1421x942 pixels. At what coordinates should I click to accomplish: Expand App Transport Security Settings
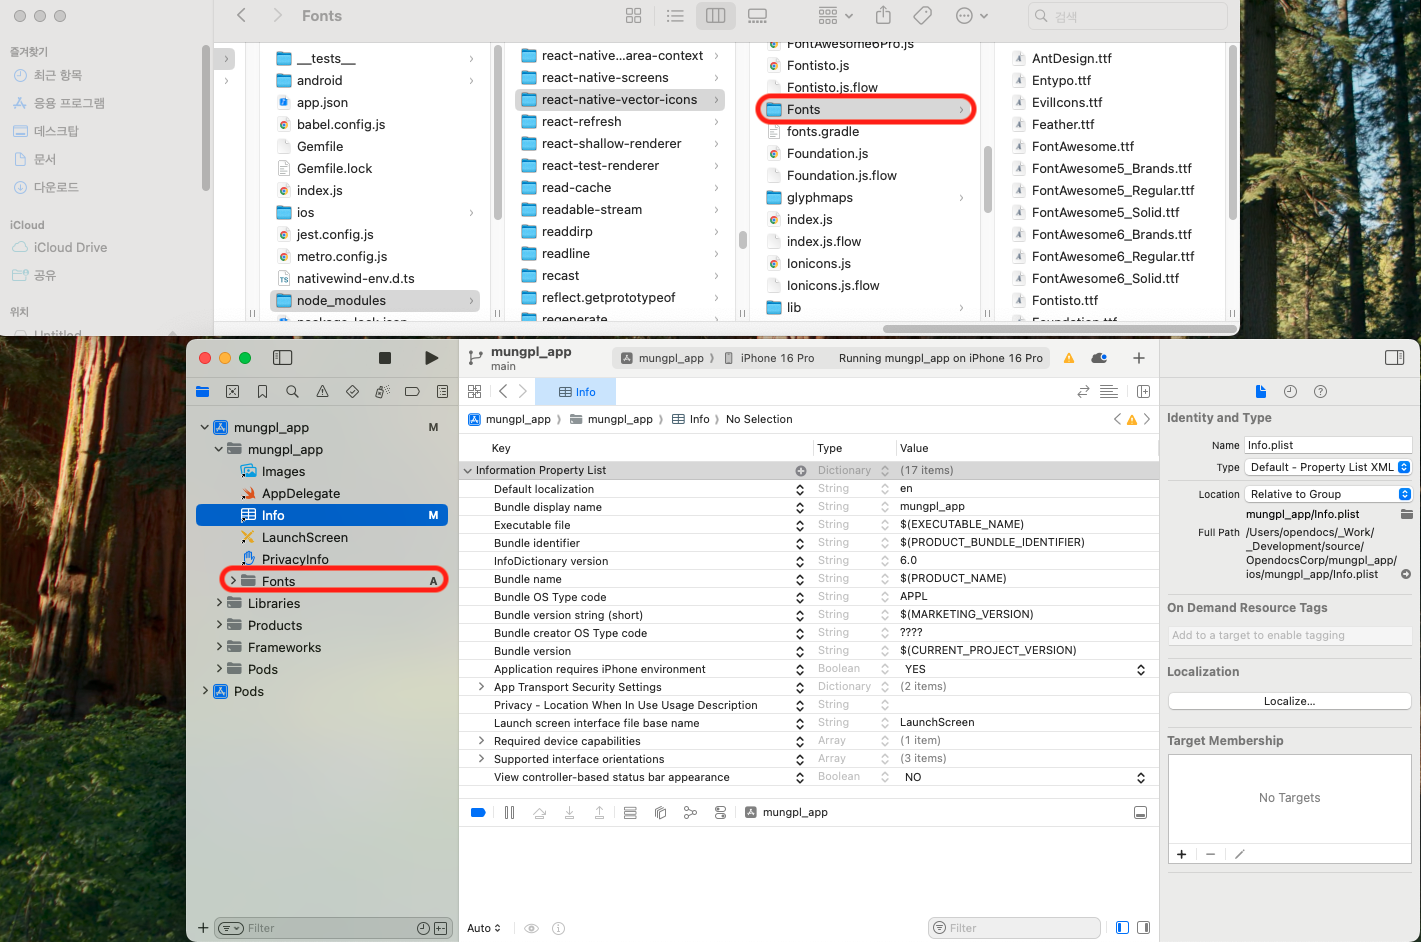pyautogui.click(x=481, y=687)
